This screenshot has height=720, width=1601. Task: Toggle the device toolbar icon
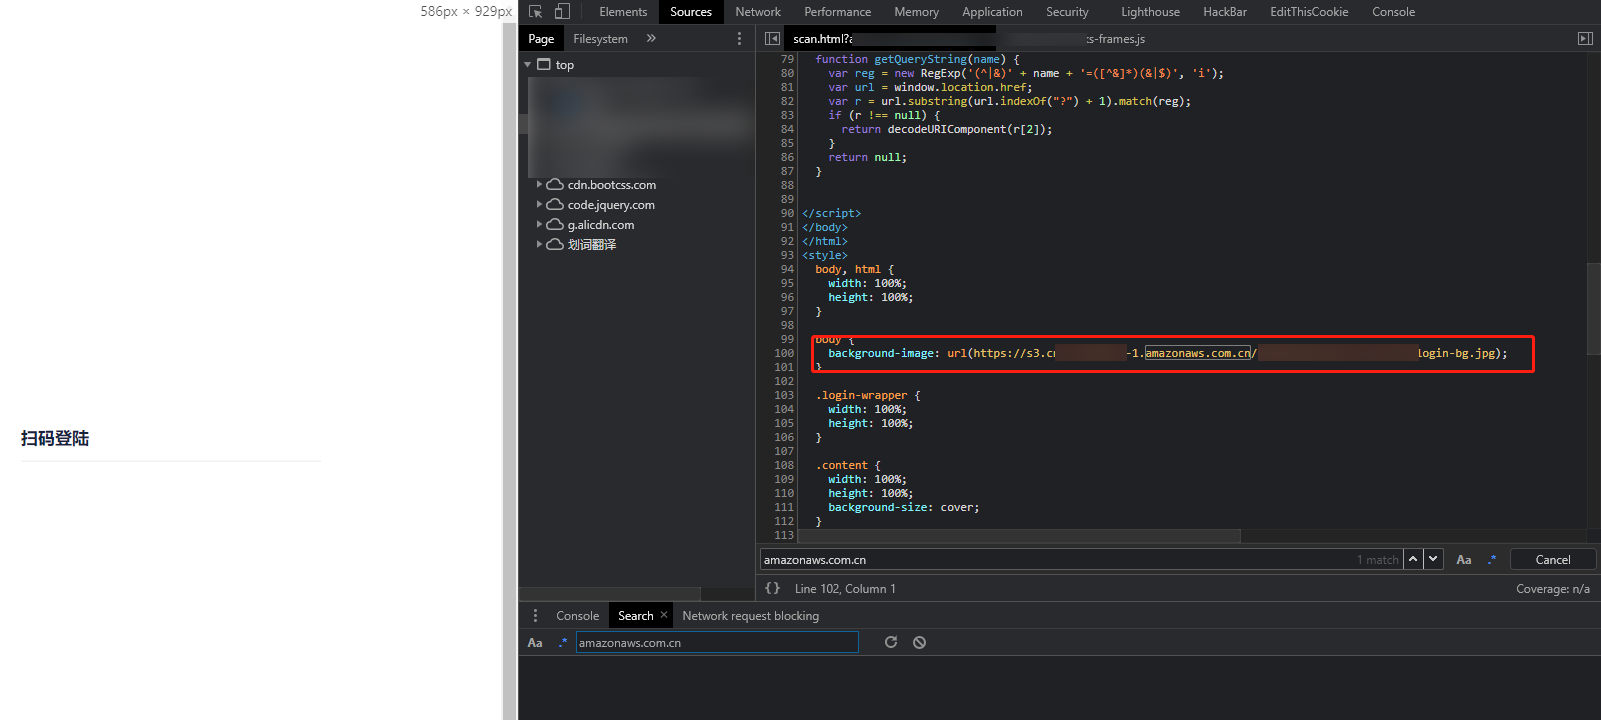pyautogui.click(x=562, y=12)
